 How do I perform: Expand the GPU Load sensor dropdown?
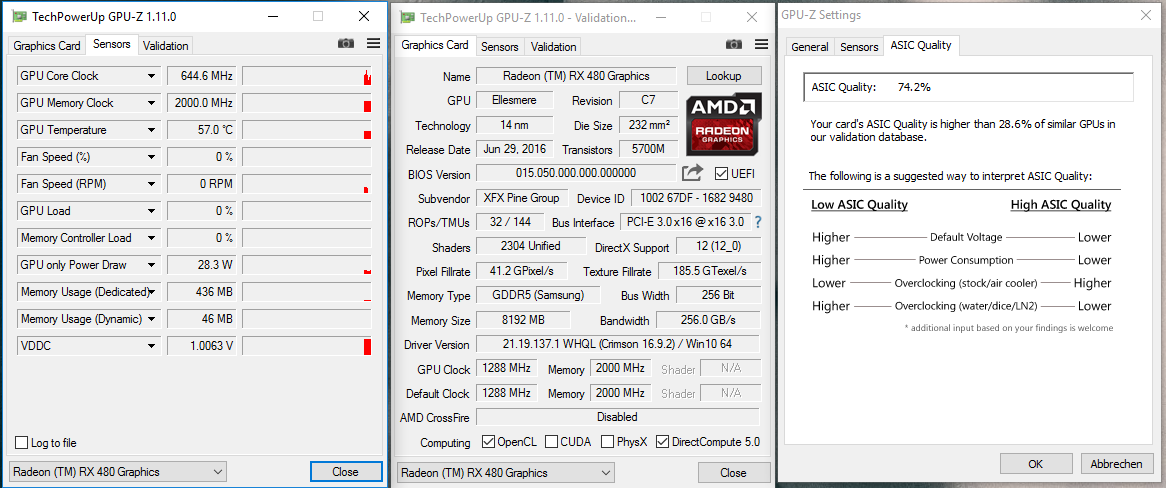pyautogui.click(x=152, y=211)
